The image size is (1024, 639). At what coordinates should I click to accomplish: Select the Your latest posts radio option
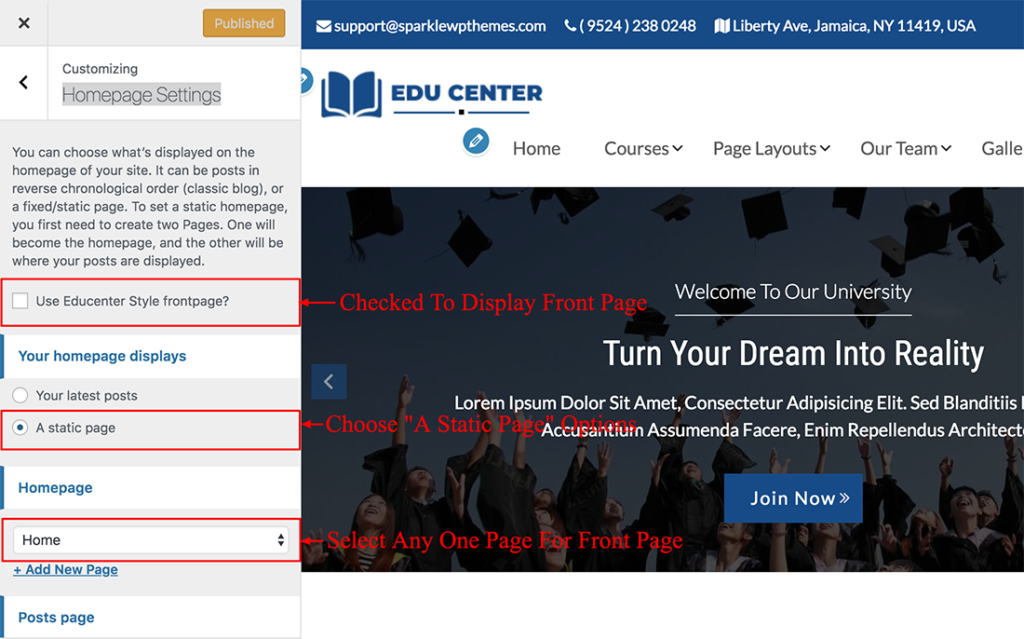[x=20, y=396]
